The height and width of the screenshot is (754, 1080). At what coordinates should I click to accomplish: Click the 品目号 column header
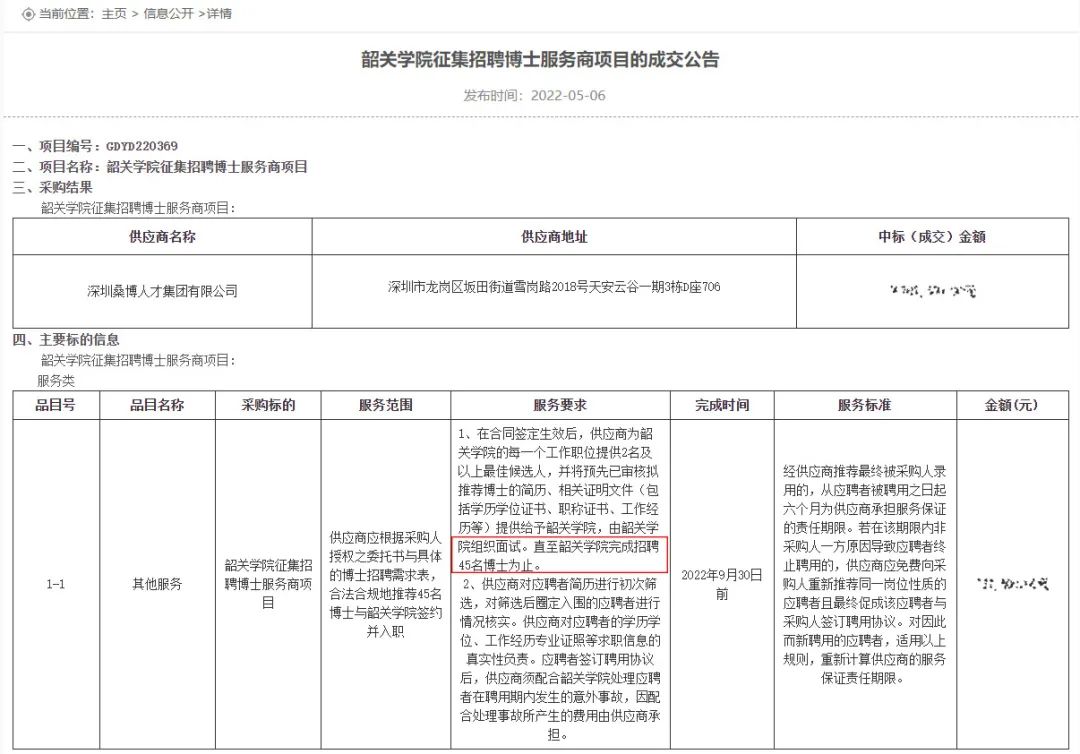pyautogui.click(x=55, y=405)
